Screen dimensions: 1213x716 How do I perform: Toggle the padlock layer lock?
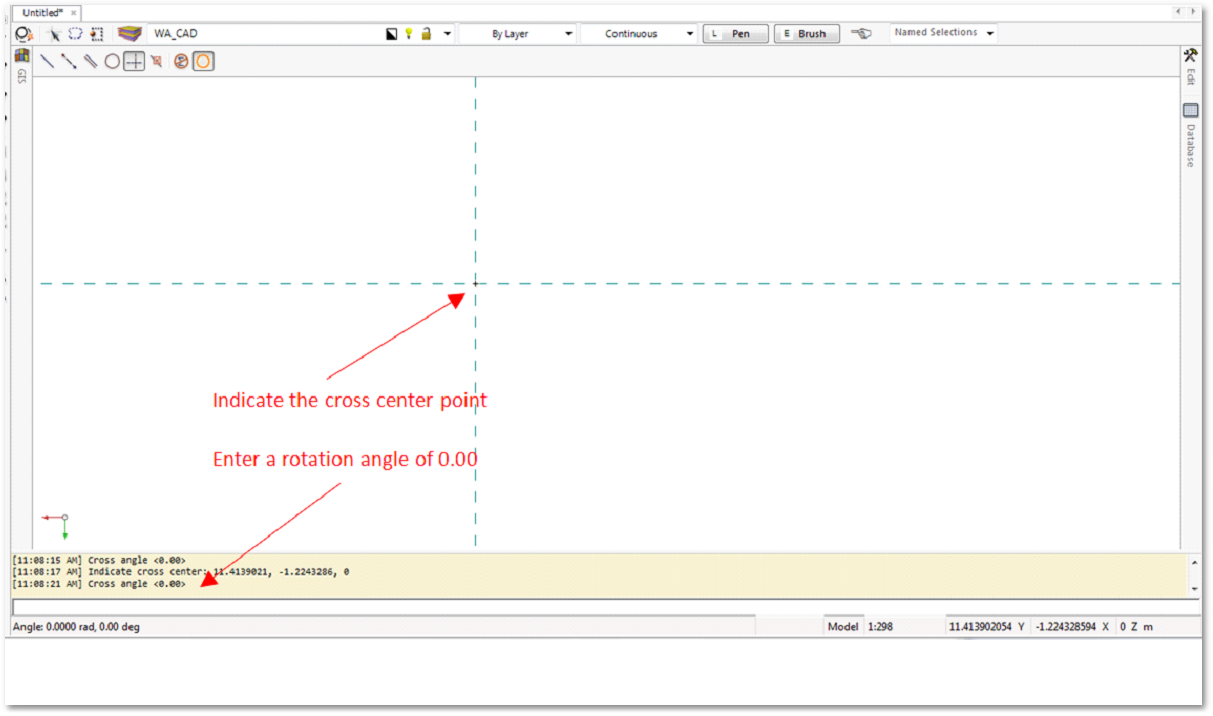tap(426, 34)
